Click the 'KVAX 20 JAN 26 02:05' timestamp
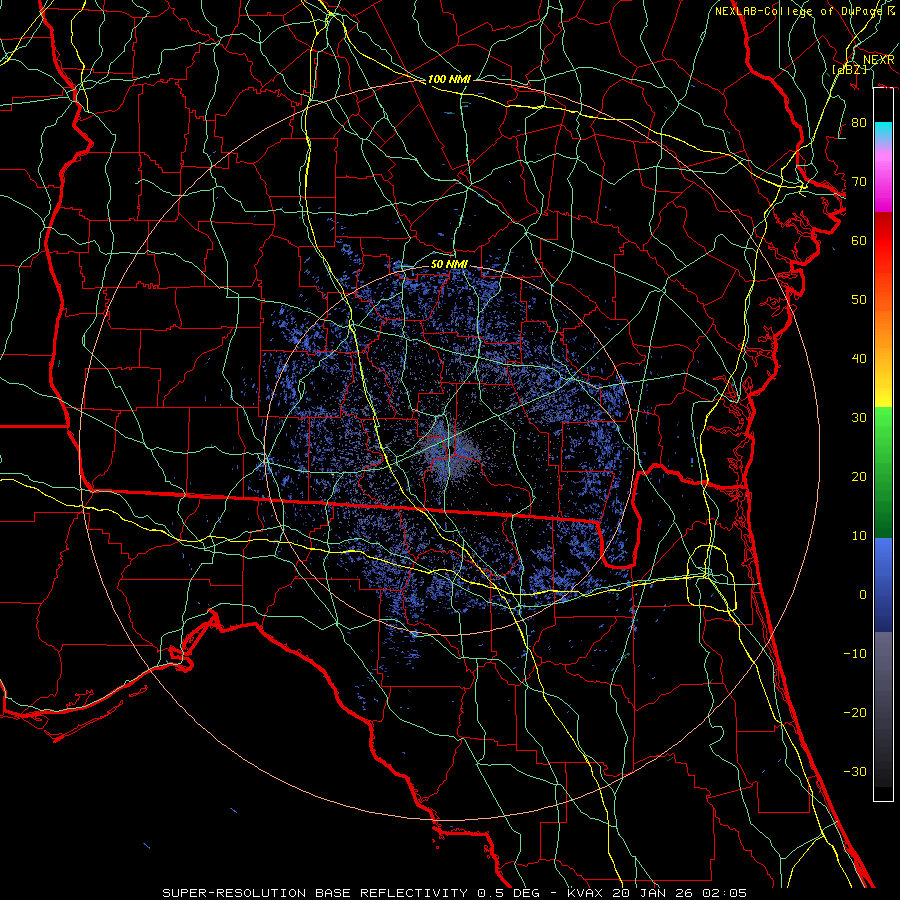This screenshot has height=900, width=900. click(657, 893)
